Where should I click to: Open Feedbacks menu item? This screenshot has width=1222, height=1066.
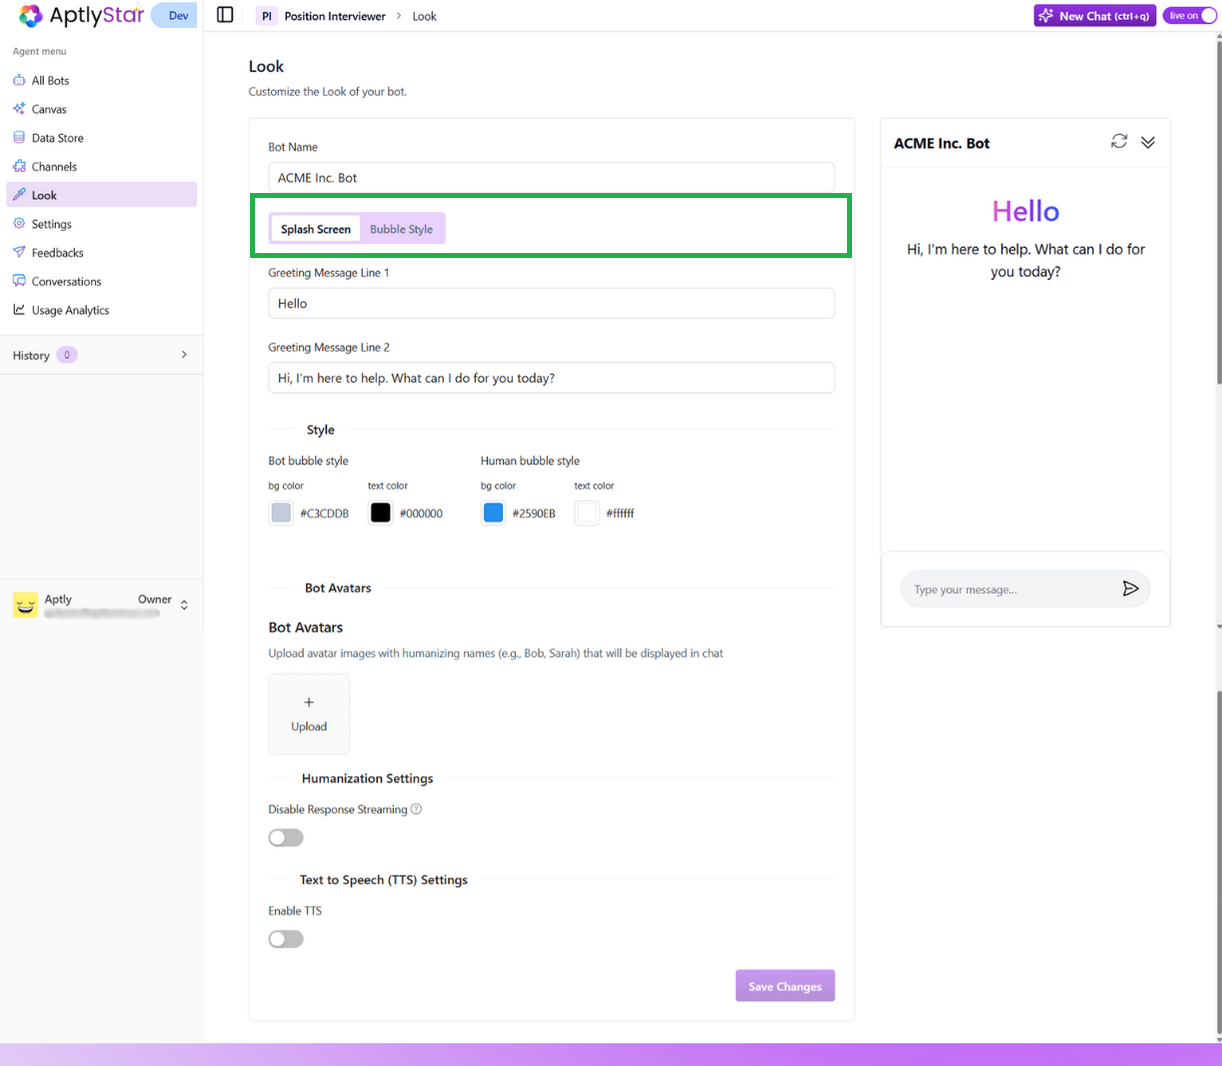point(101,252)
